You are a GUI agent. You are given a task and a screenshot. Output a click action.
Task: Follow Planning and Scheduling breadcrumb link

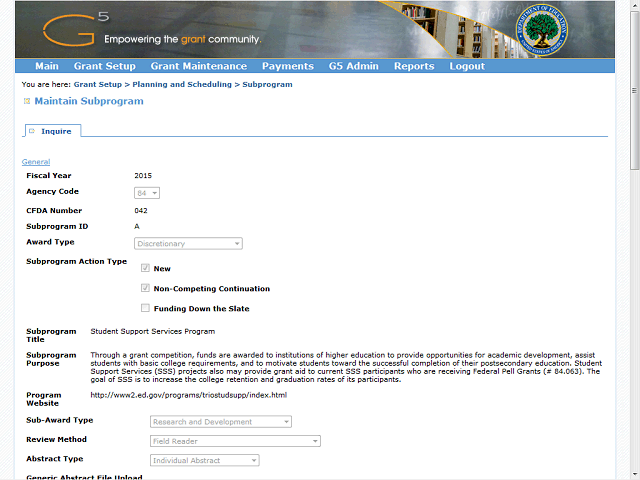pos(182,84)
